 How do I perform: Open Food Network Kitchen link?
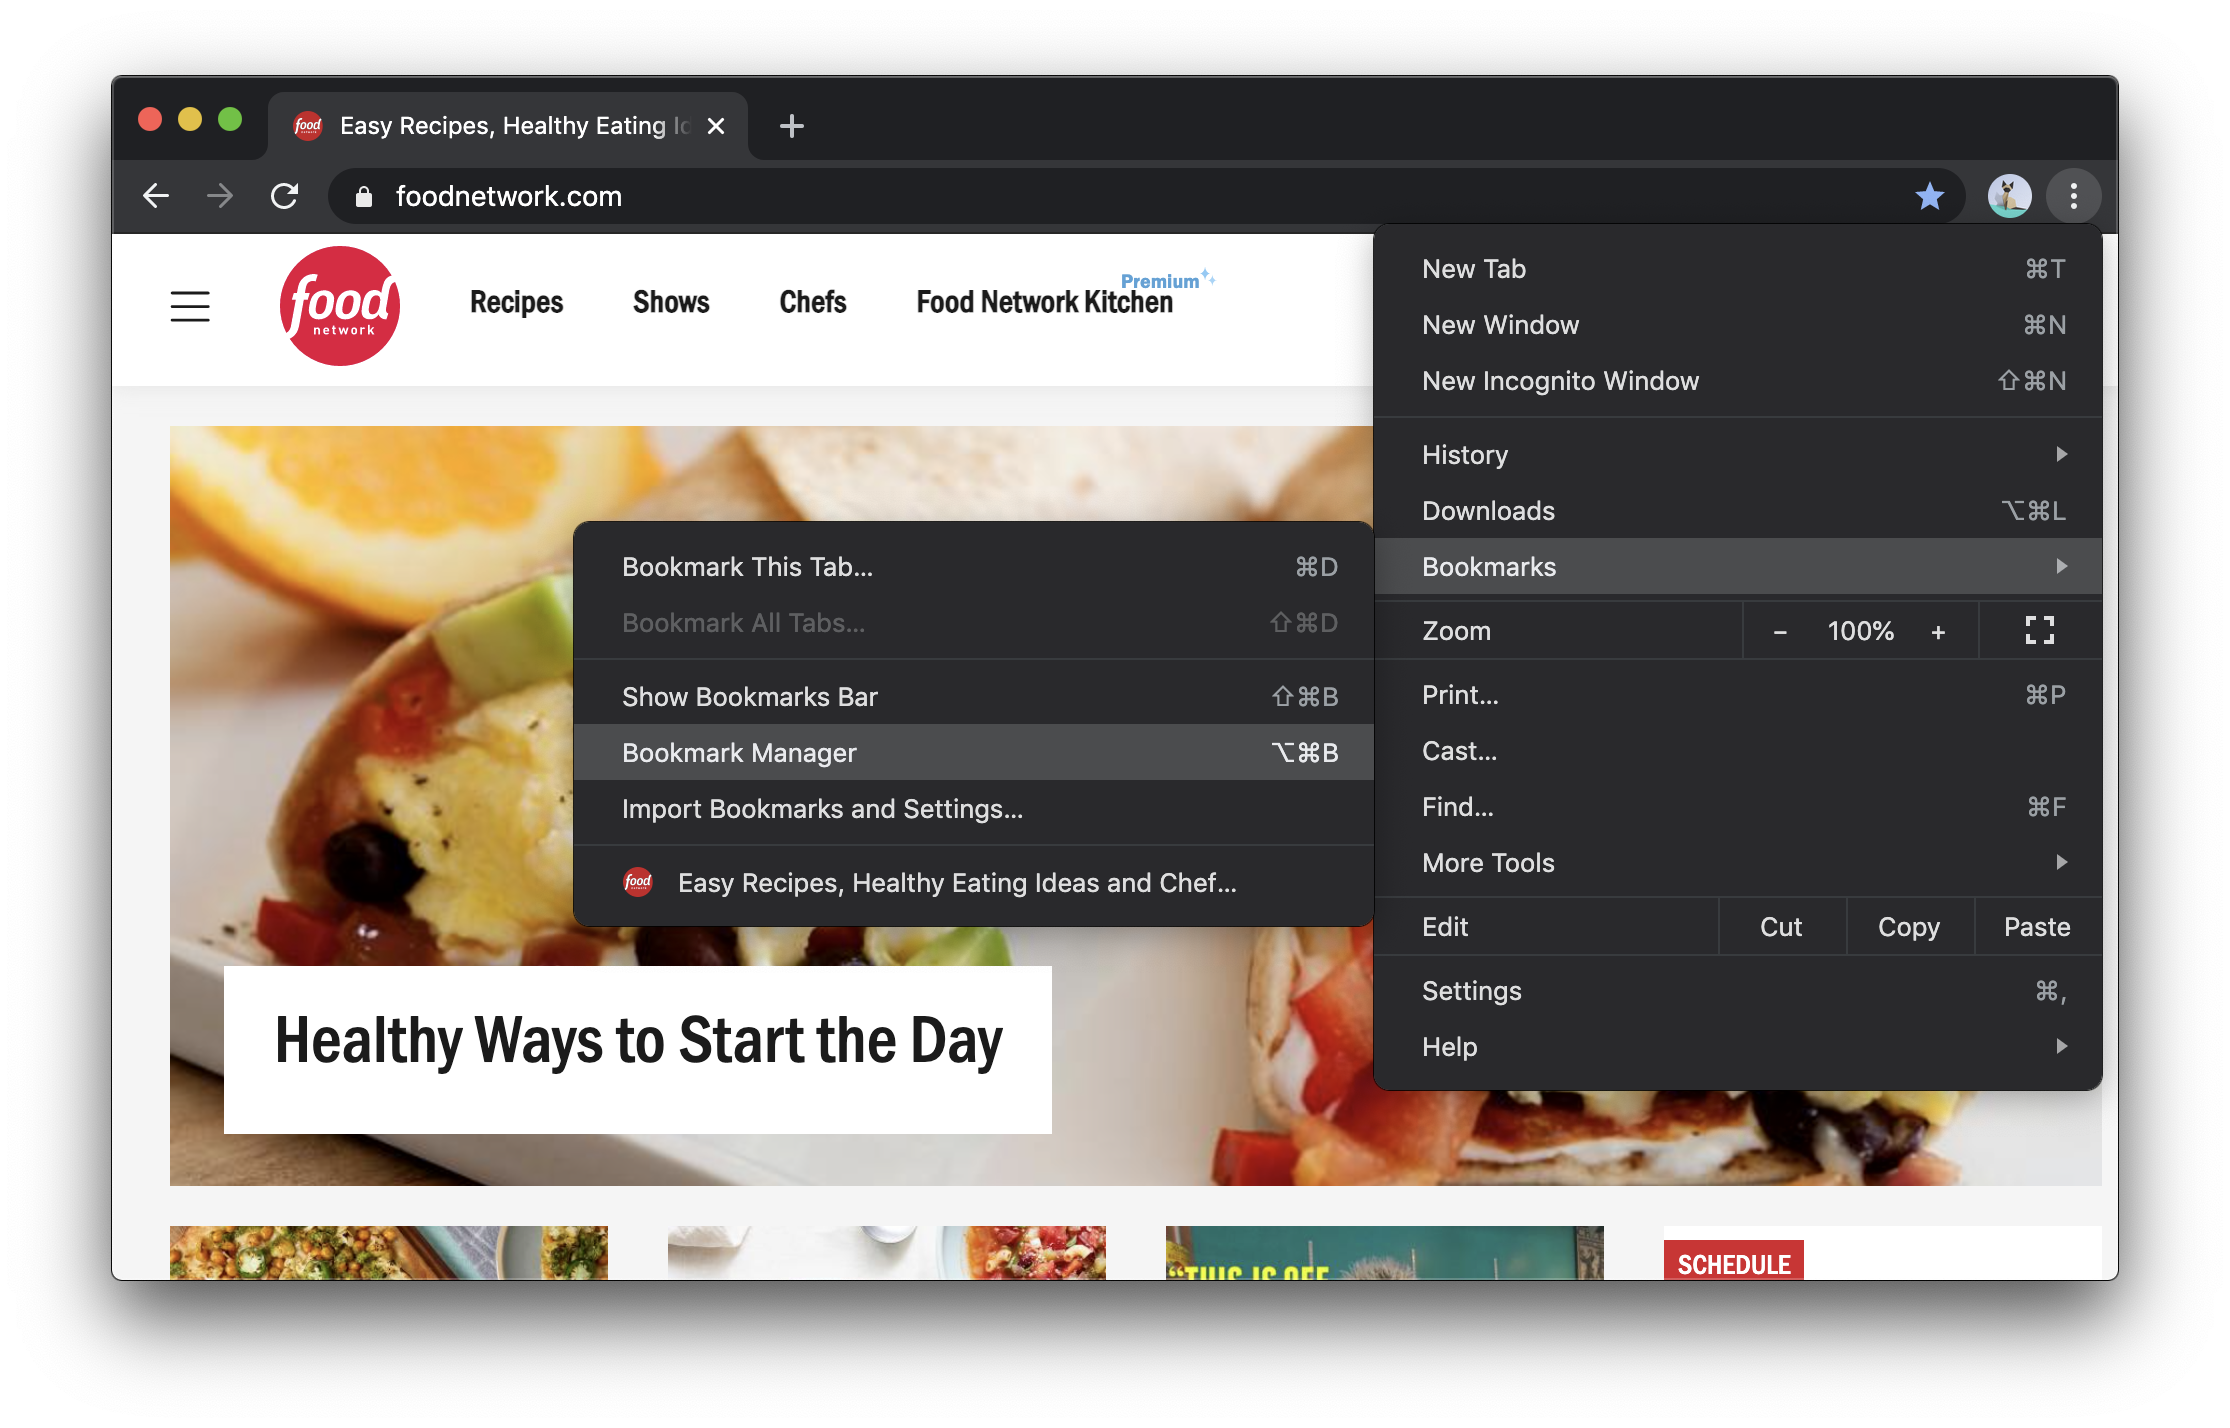click(1044, 302)
